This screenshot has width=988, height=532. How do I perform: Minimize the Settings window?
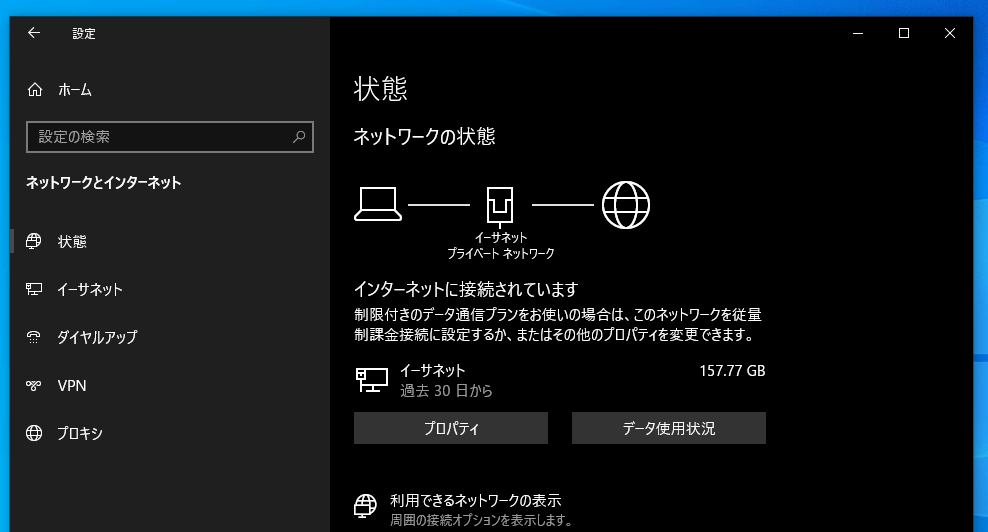(858, 33)
